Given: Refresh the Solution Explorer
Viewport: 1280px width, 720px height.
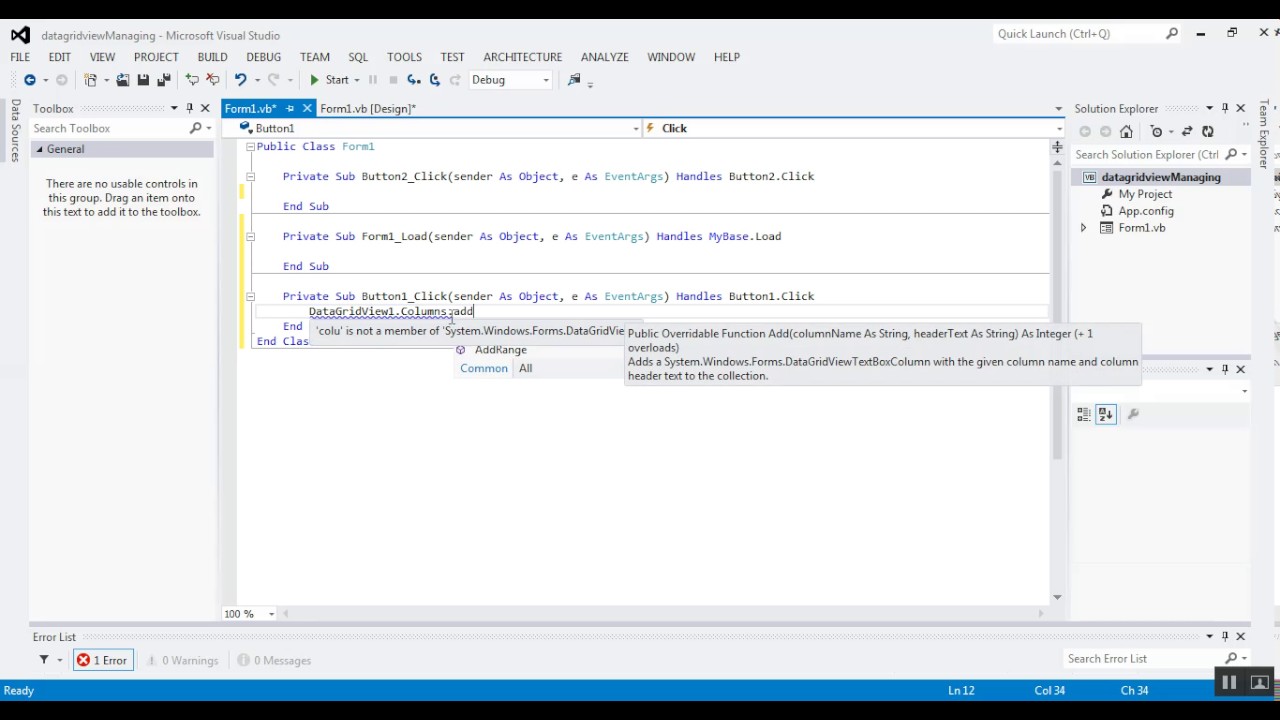Looking at the screenshot, I should 1208,131.
